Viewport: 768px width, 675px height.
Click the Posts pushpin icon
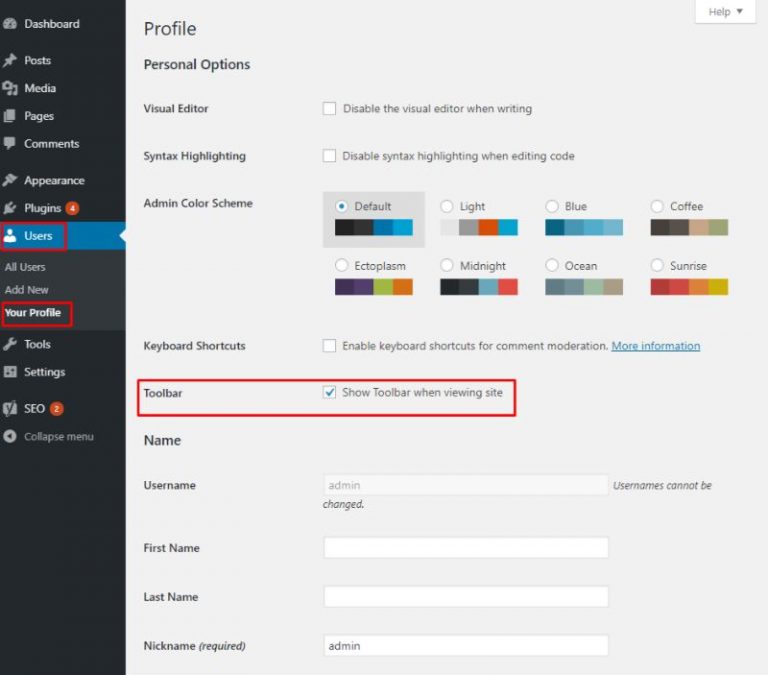point(10,60)
